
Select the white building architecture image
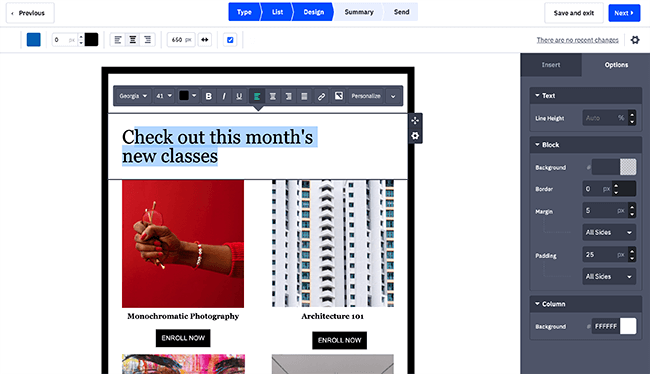pos(333,243)
